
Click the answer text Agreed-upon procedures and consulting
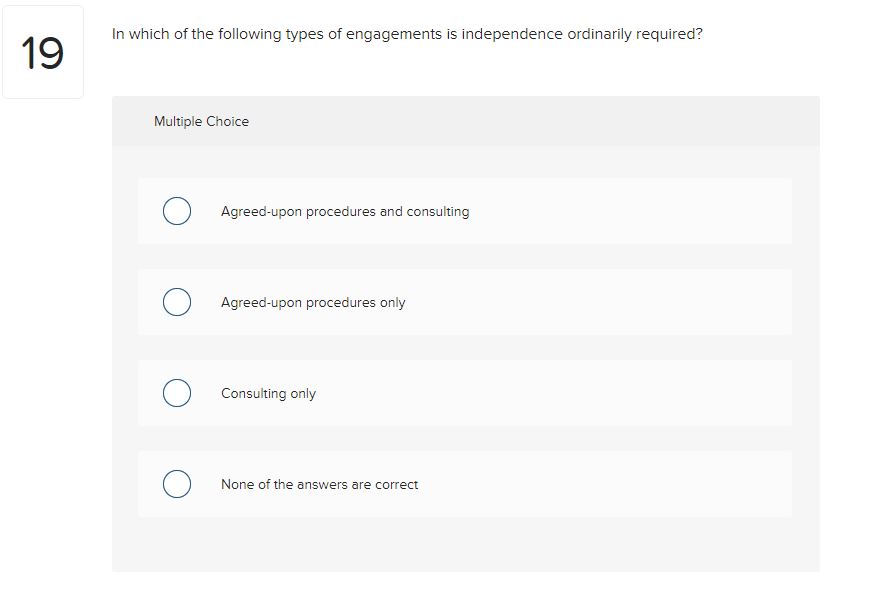point(345,211)
